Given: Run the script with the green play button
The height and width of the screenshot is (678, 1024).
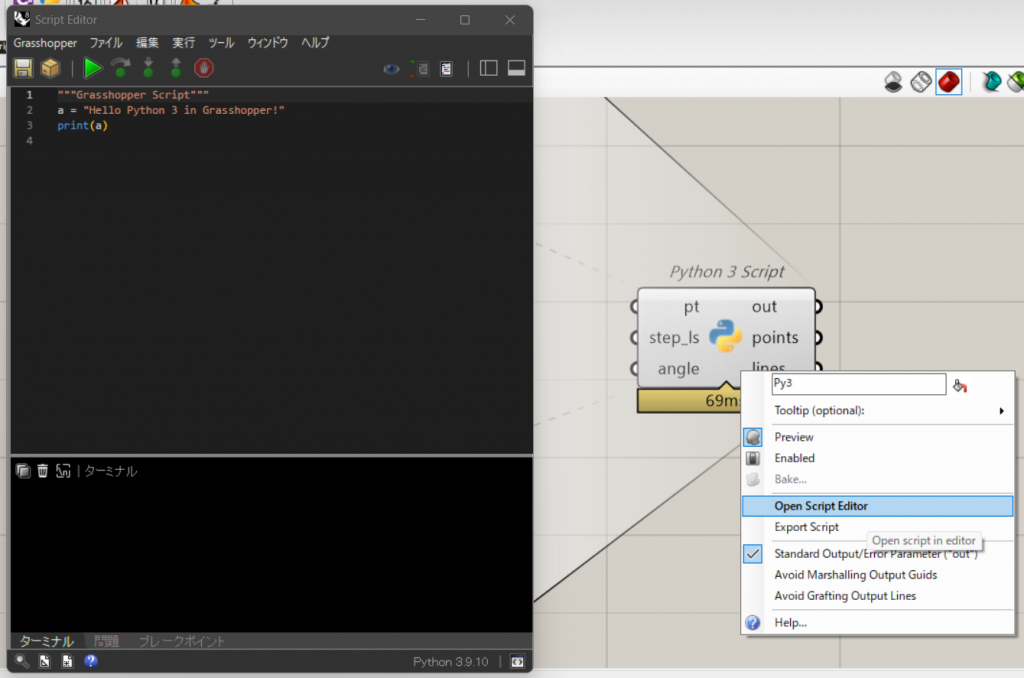Looking at the screenshot, I should (92, 68).
